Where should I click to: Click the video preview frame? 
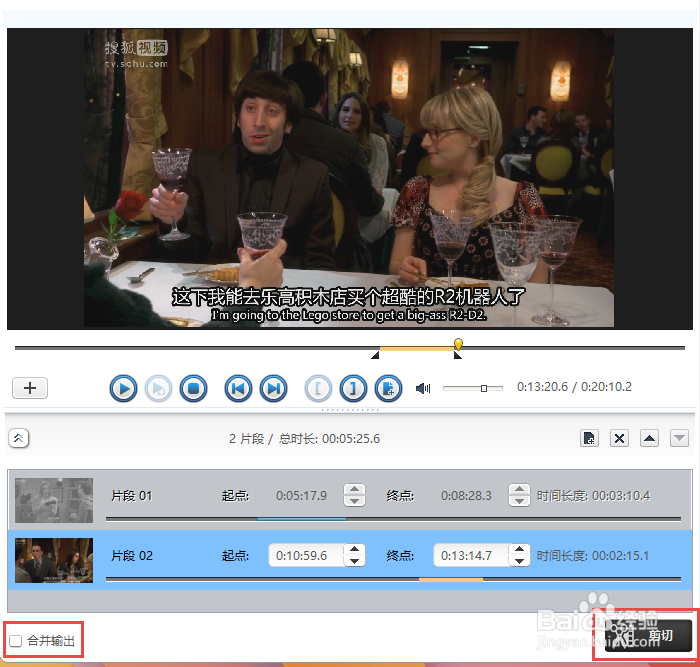(350, 179)
